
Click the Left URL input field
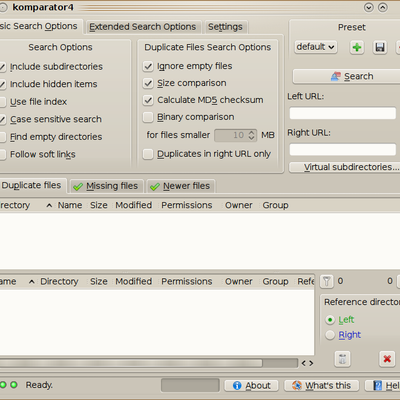(343, 114)
